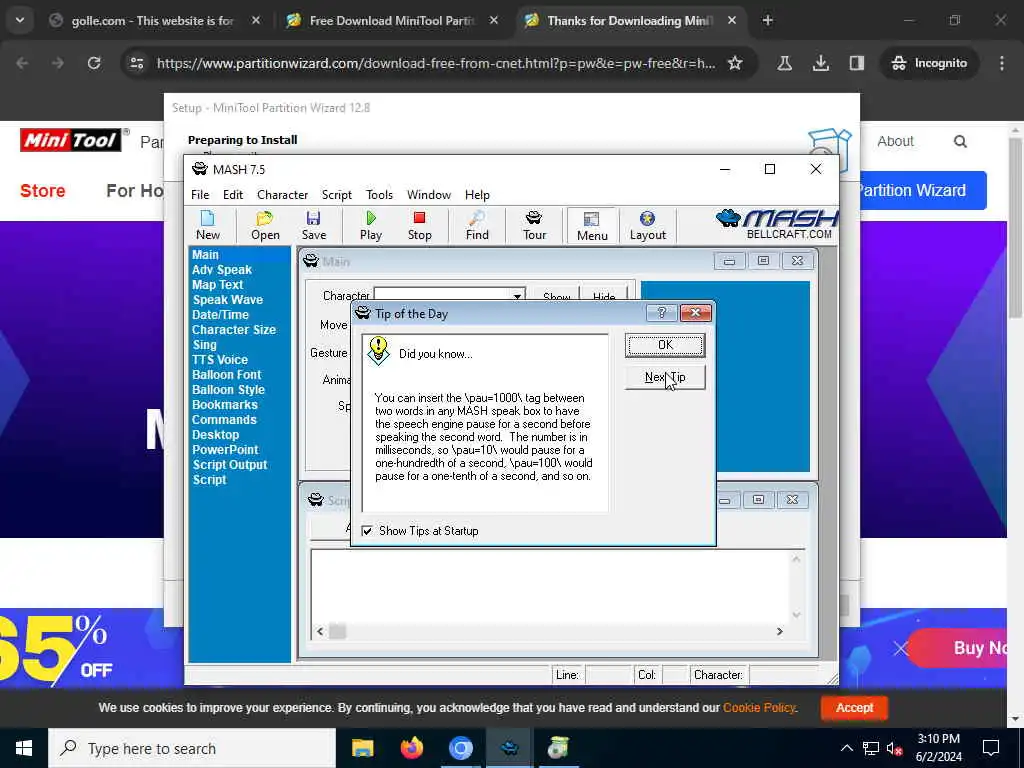
Task: Open the Chrome three-dot menu
Action: coord(1002,63)
